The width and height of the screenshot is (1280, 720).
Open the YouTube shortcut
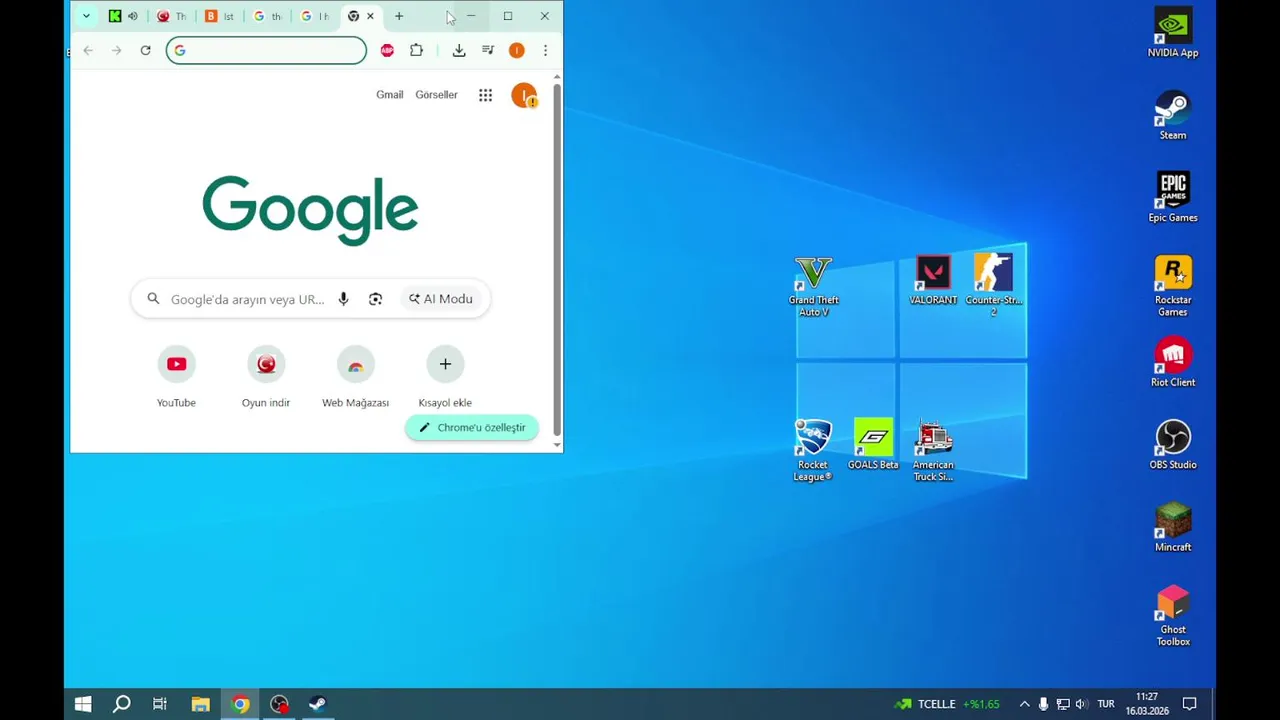[x=176, y=378]
